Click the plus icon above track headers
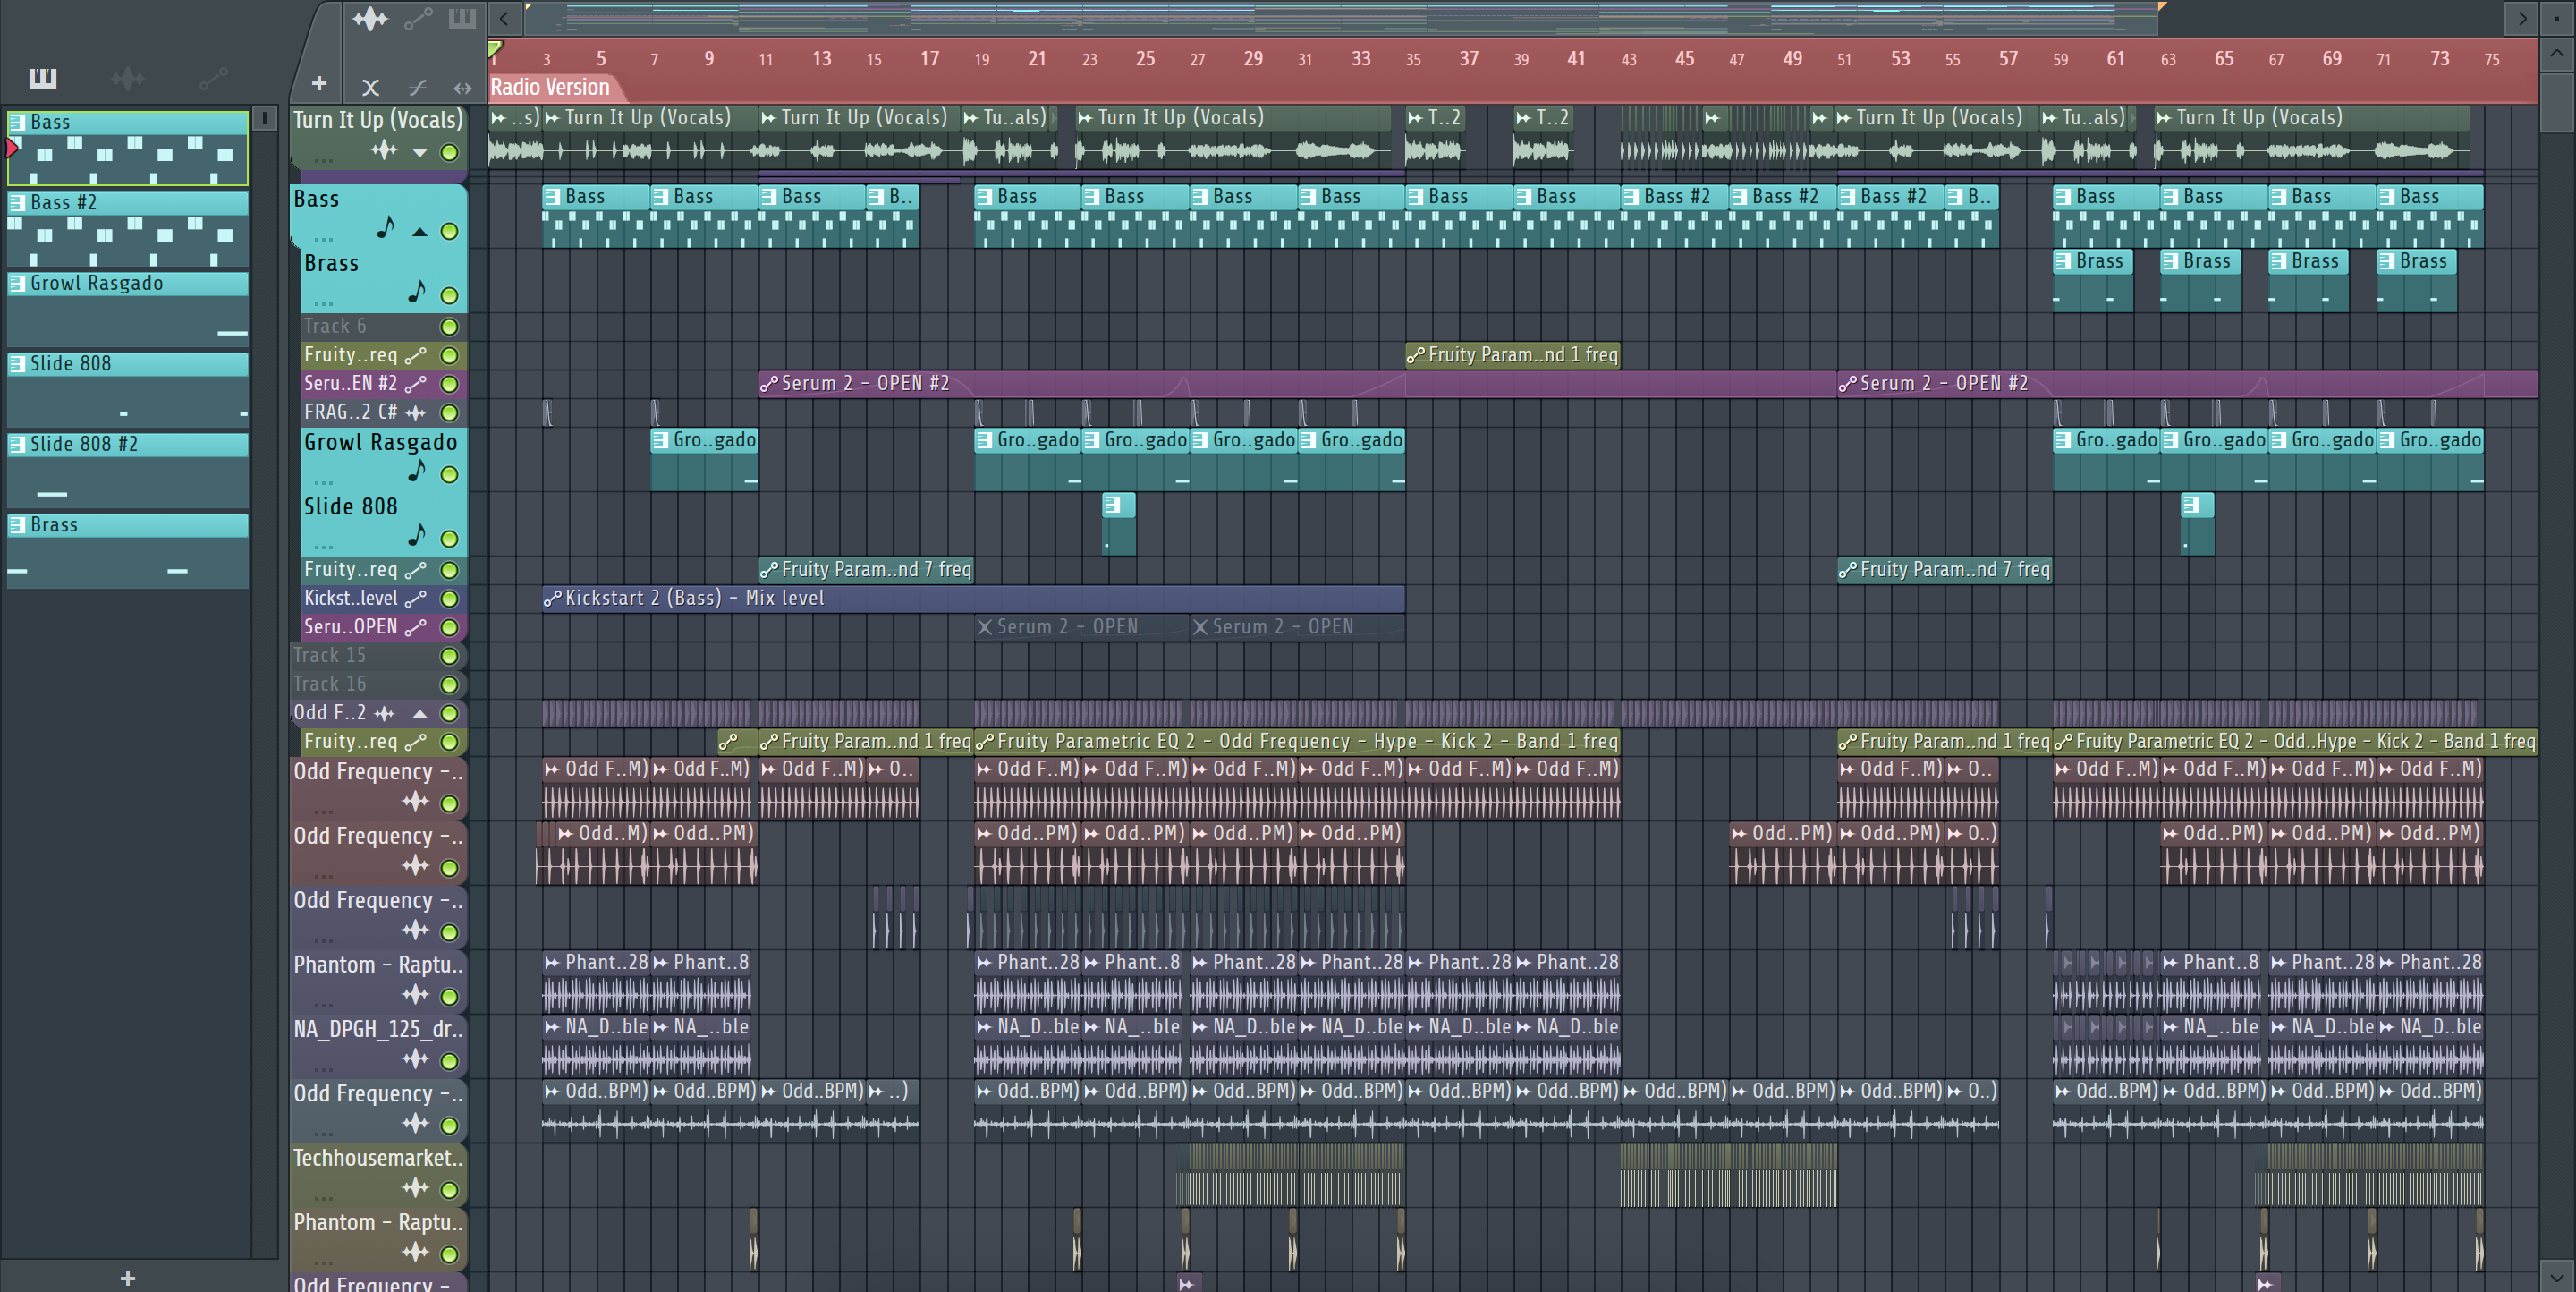 coord(319,84)
